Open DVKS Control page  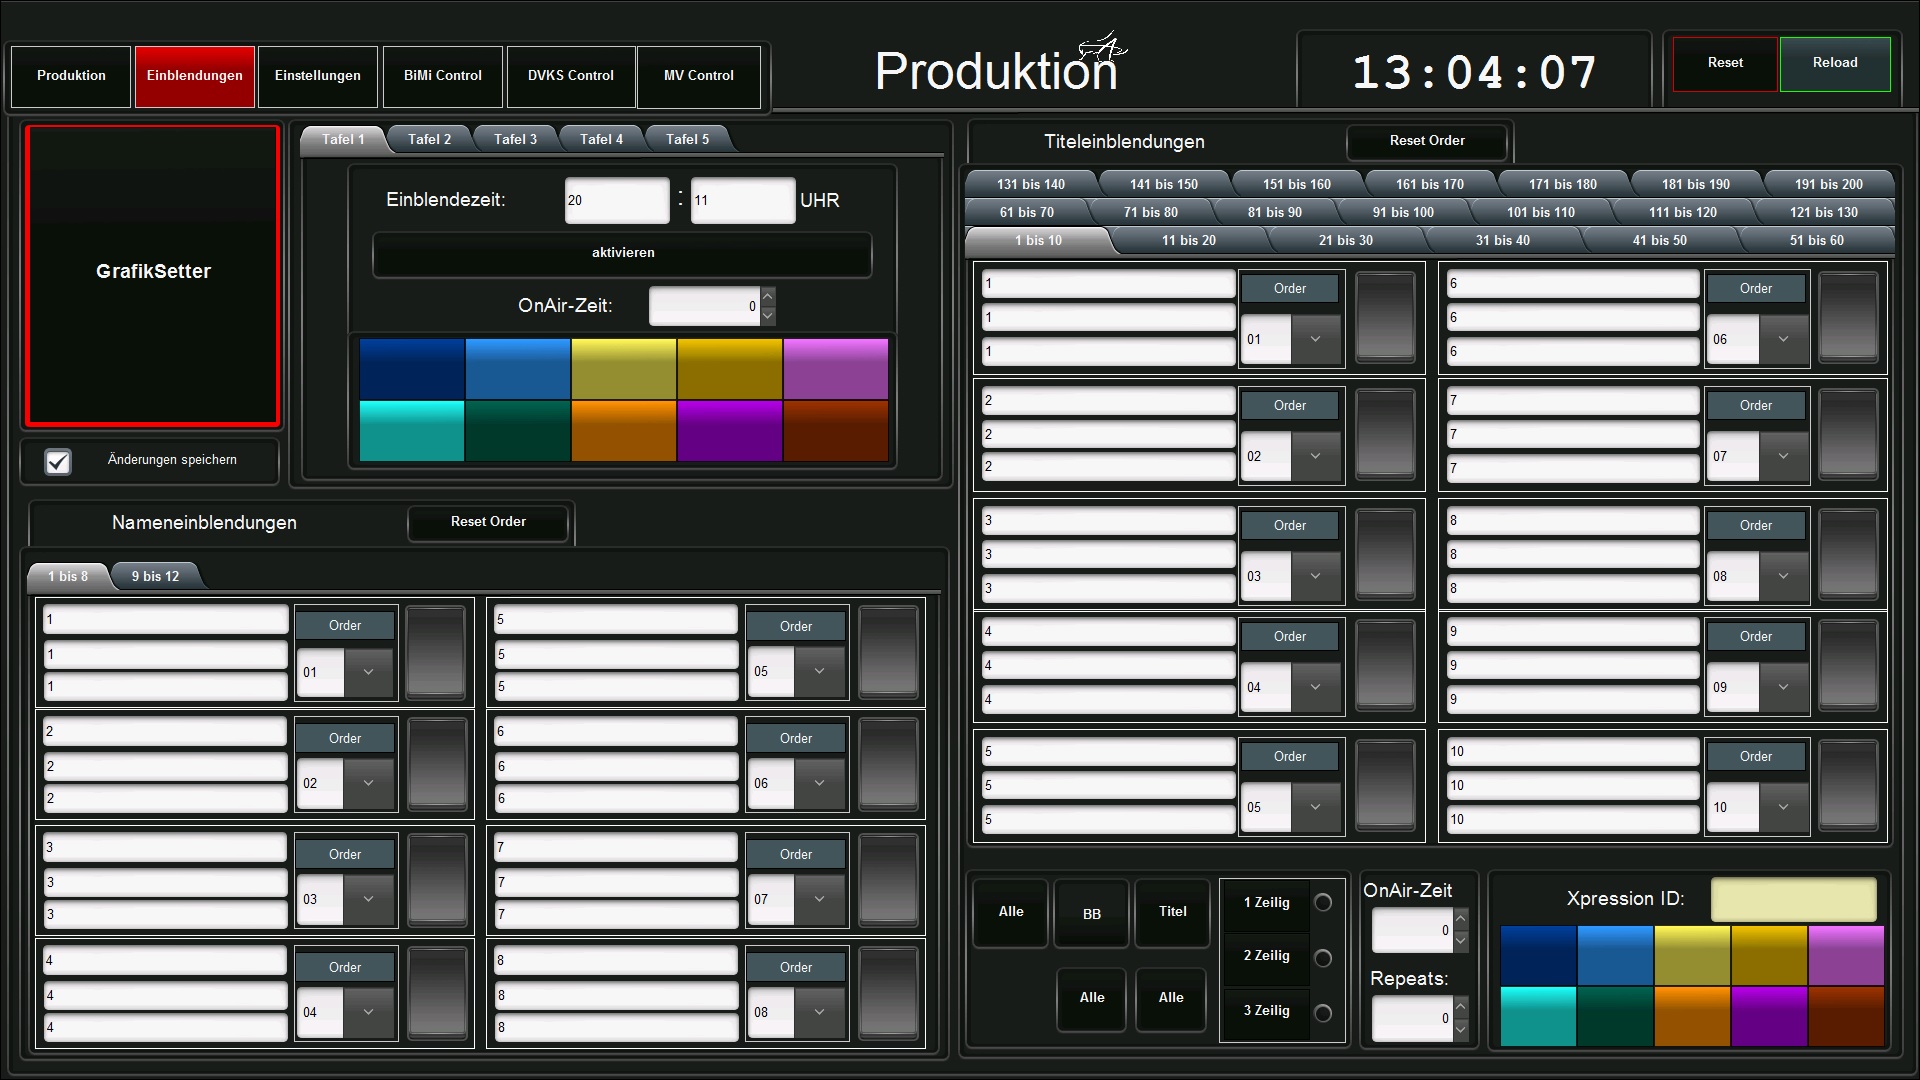pyautogui.click(x=571, y=76)
